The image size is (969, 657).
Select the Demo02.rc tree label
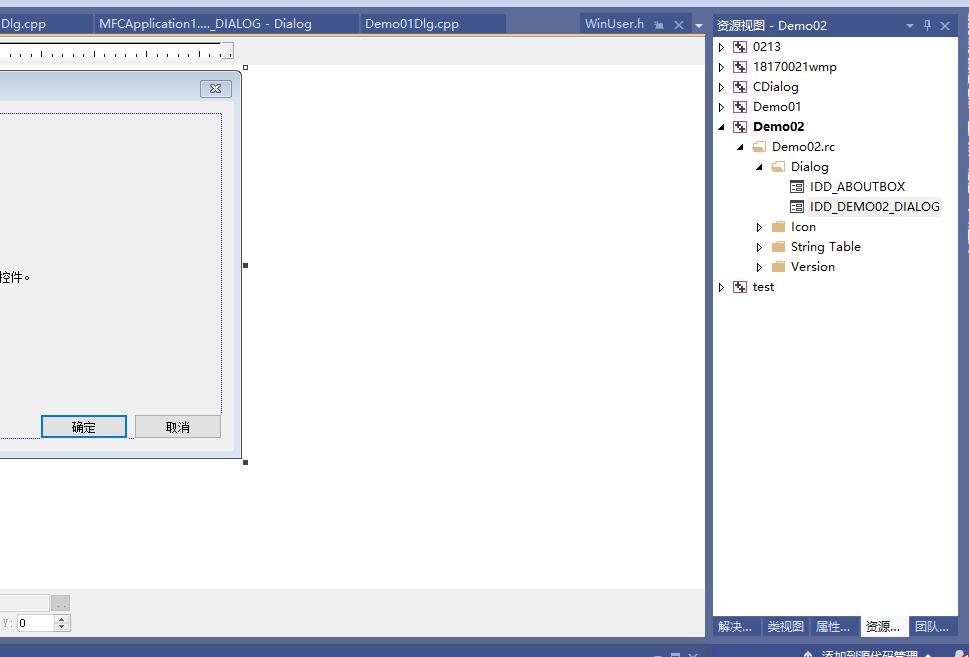[803, 147]
